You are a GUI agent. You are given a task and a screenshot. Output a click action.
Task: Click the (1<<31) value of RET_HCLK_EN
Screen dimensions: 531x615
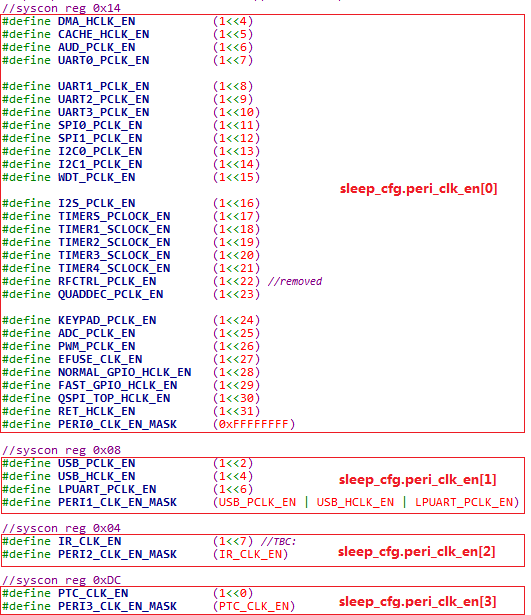click(x=236, y=411)
